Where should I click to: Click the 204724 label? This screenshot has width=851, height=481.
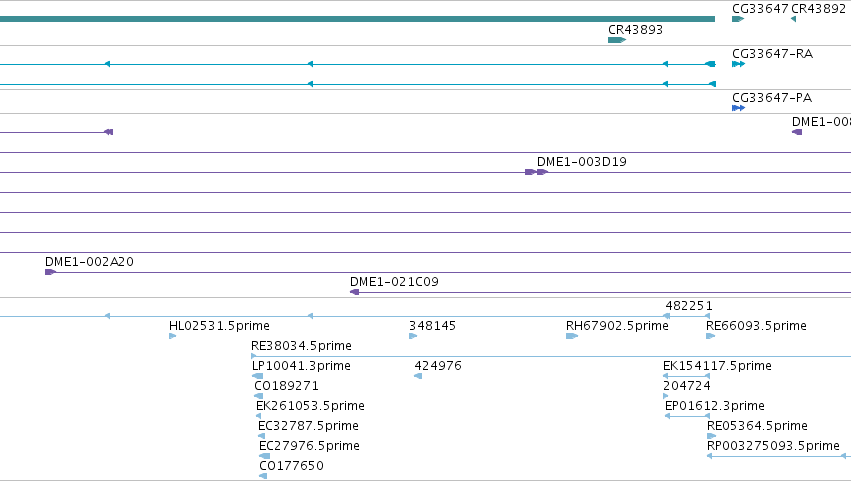pyautogui.click(x=687, y=386)
